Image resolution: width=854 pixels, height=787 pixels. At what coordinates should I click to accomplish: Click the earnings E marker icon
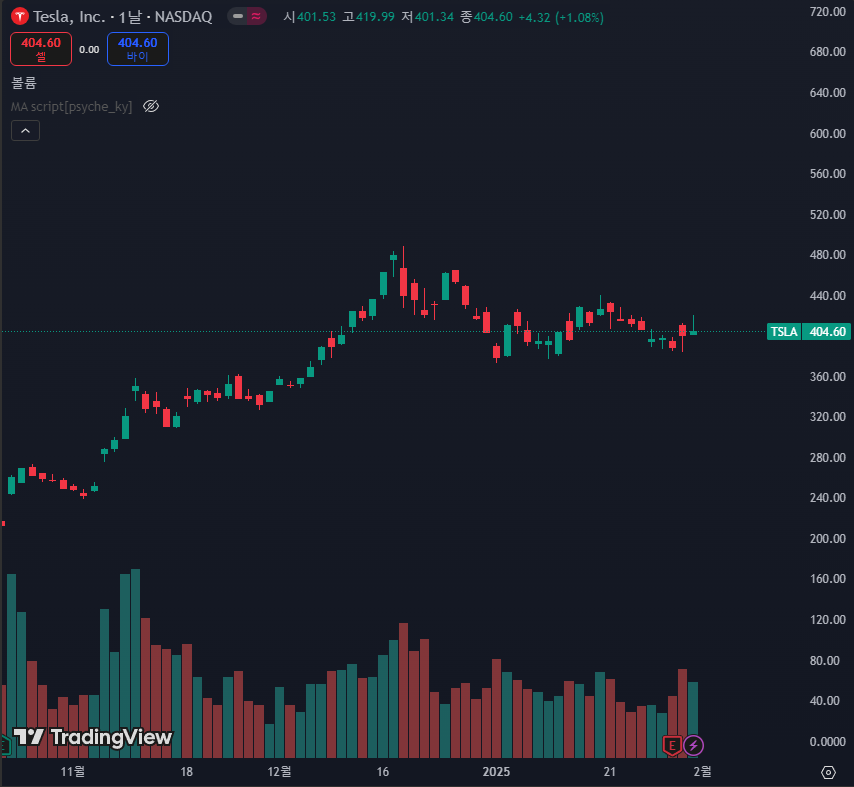[x=672, y=745]
